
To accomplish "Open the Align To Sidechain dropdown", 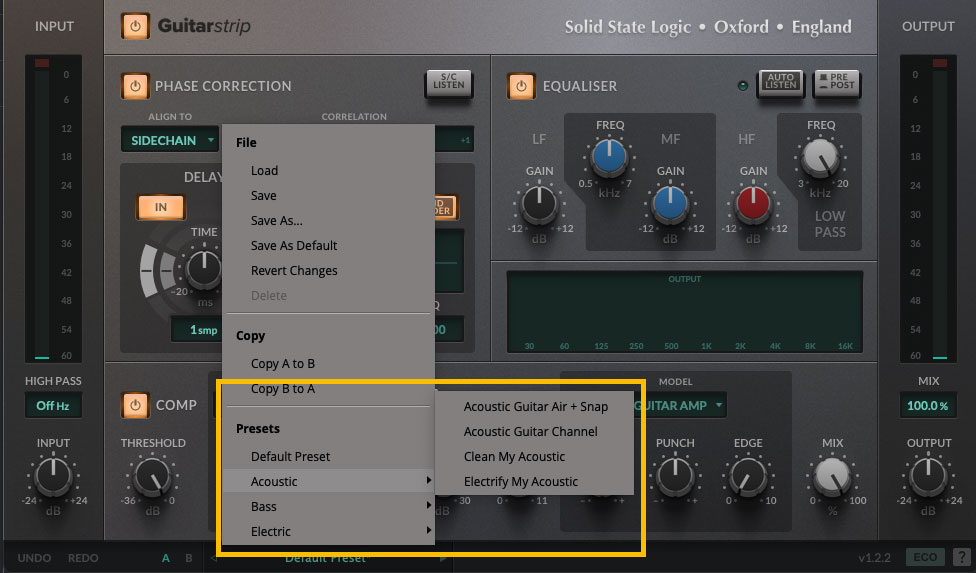I will pyautogui.click(x=170, y=140).
